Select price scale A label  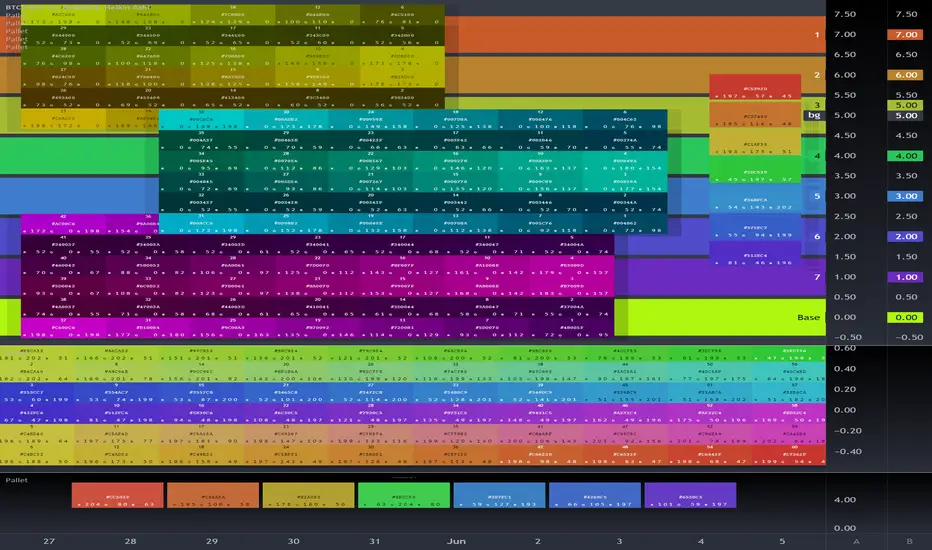point(857,541)
